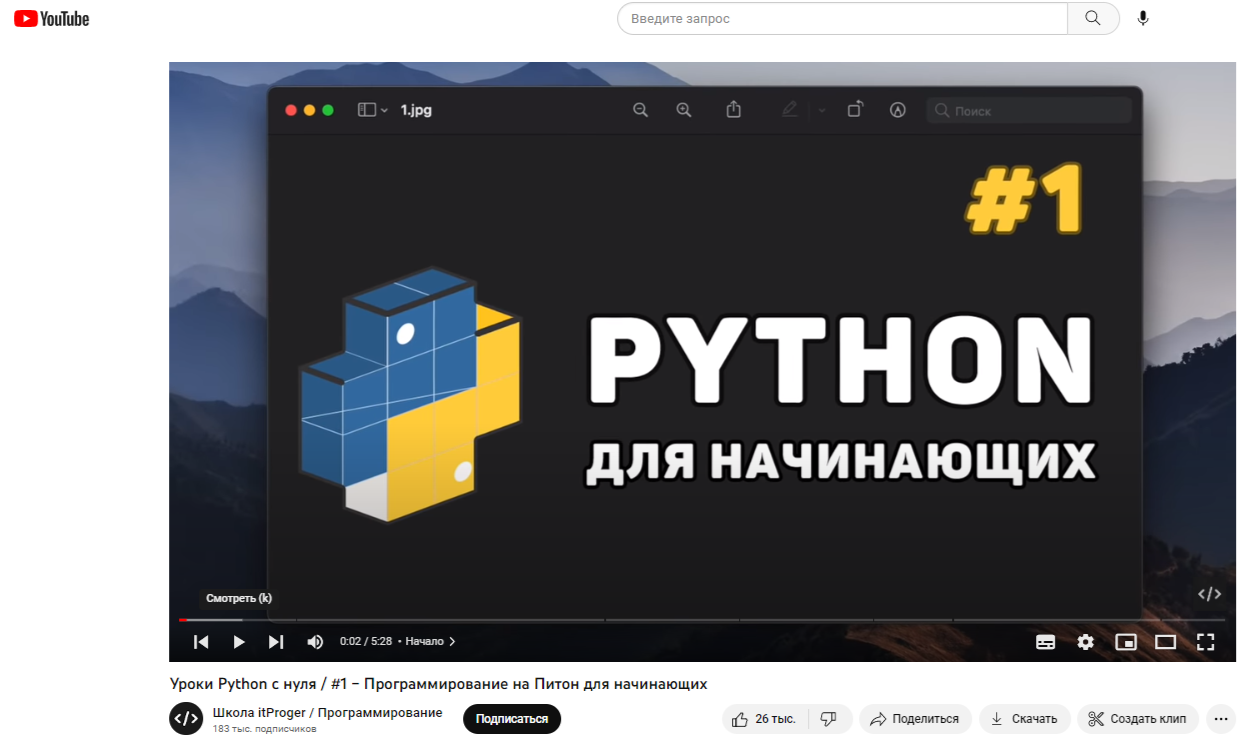Click the YouTube search input field
Image resolution: width=1252 pixels, height=741 pixels.
click(840, 18)
